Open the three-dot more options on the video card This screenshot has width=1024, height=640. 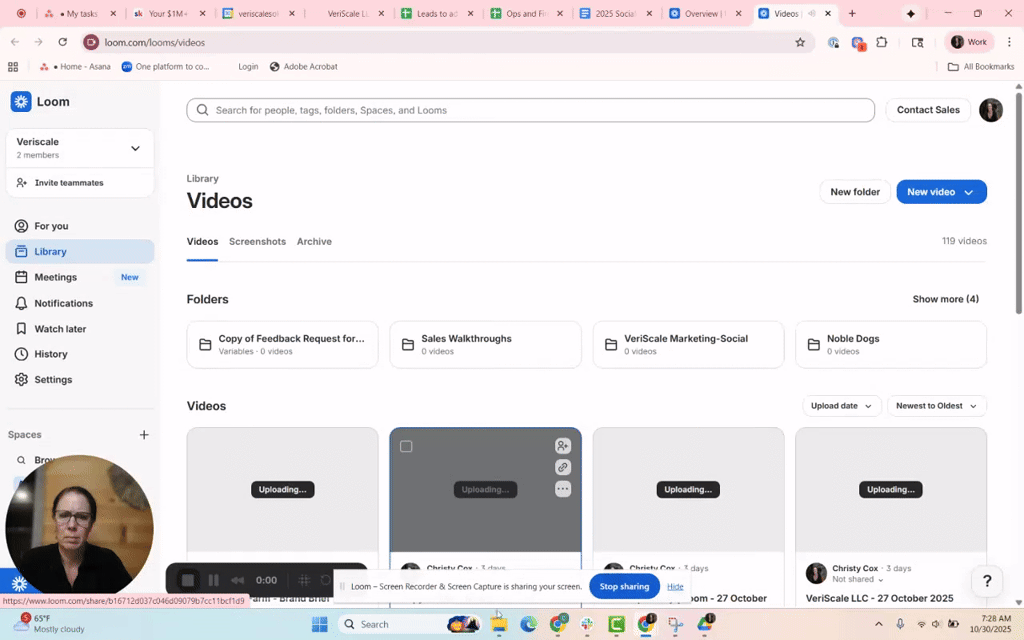[x=563, y=487]
